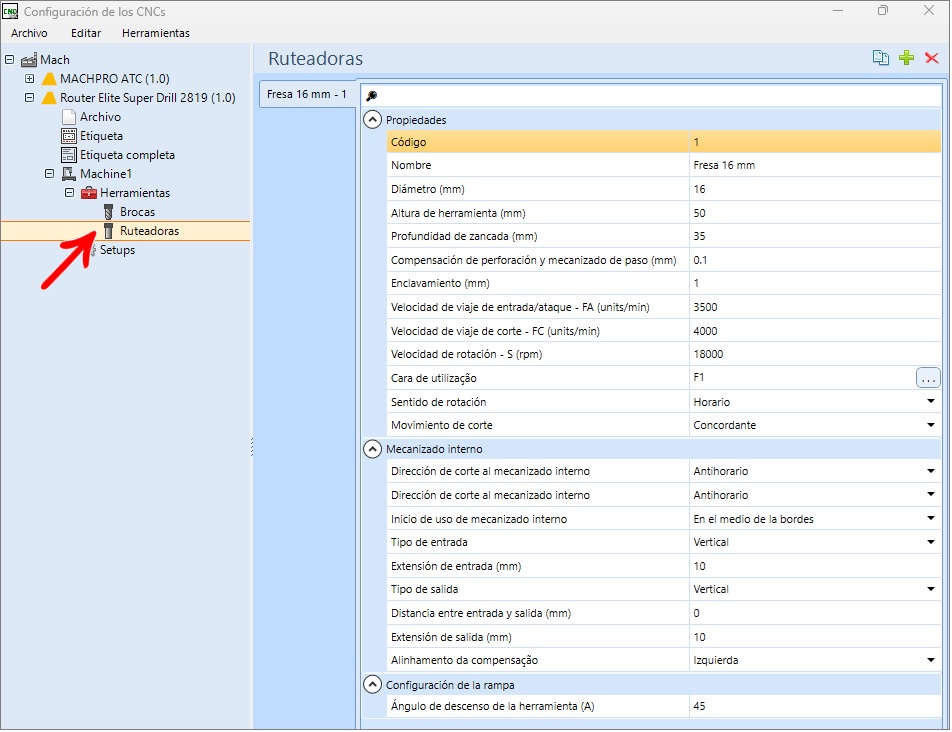Open Inicio de uso de mecanizado interno dropdown

(x=930, y=518)
